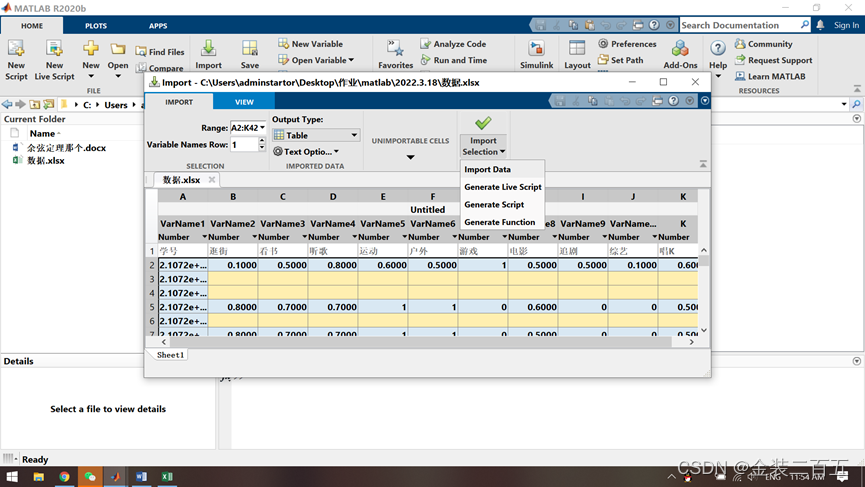Click the back arrow in folder toolbar
Viewport: 865px width, 487px height.
[x=7, y=104]
